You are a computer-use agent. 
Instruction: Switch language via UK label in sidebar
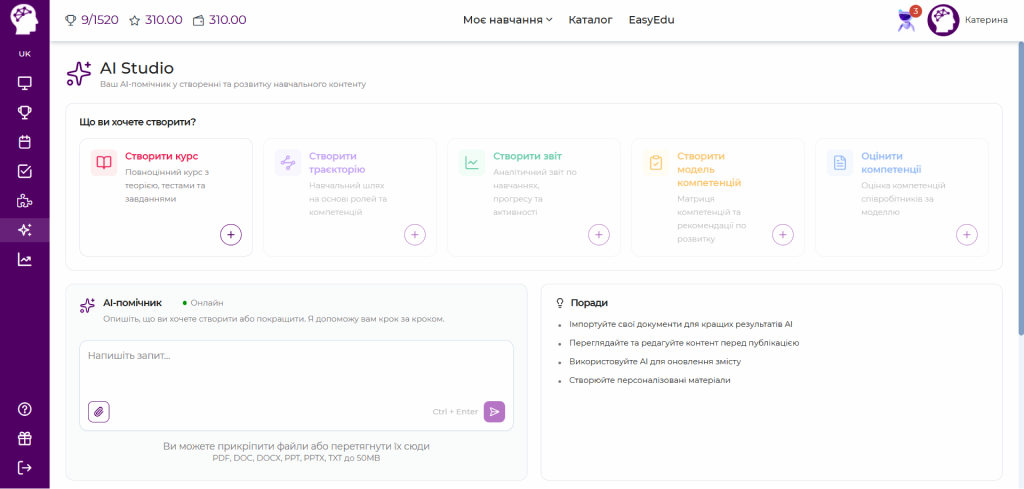[x=24, y=54]
